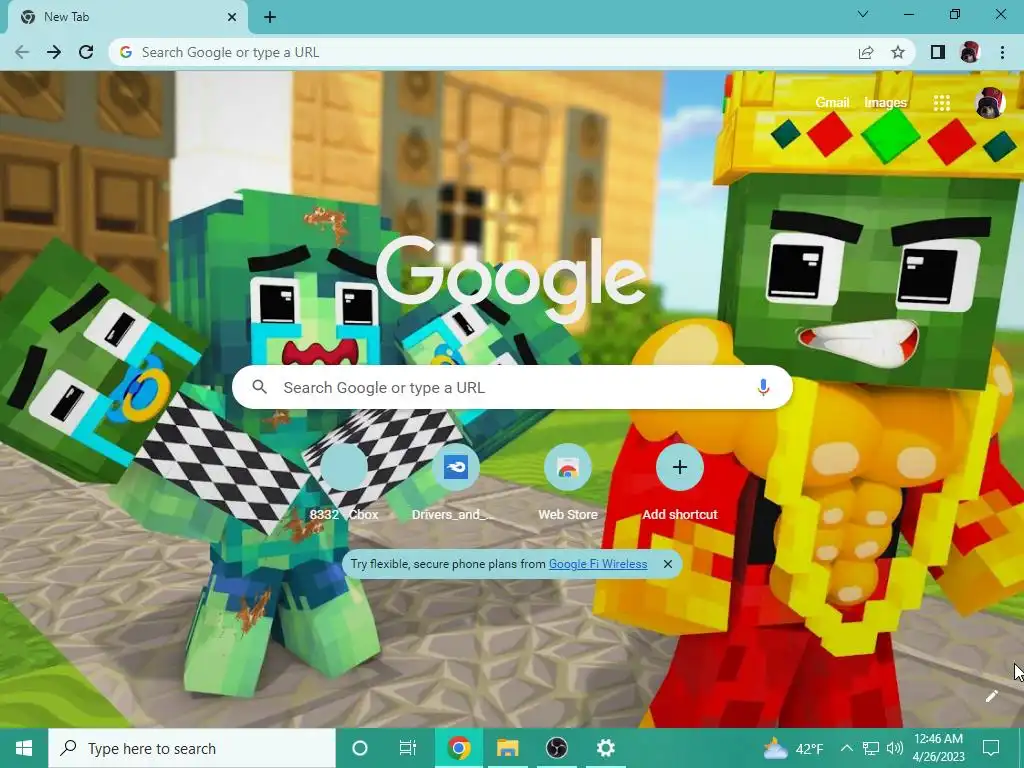Image resolution: width=1024 pixels, height=768 pixels.
Task: Focus the Google search box
Action: pos(512,387)
